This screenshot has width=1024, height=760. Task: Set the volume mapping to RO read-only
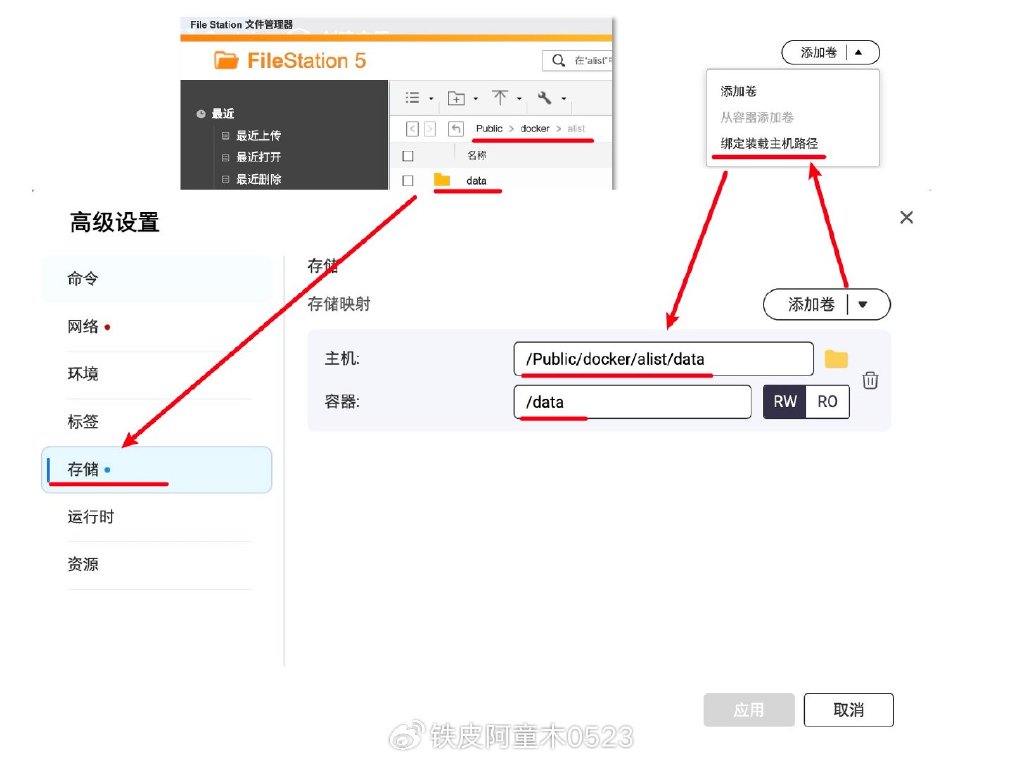[828, 402]
